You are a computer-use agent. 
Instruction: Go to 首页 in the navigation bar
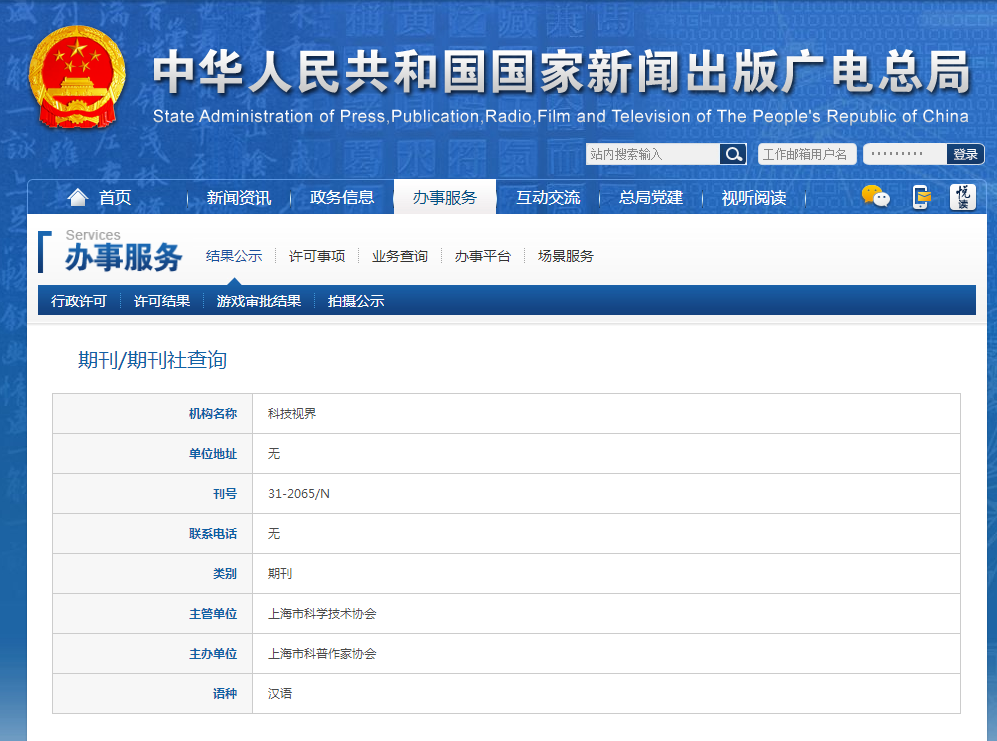pyautogui.click(x=115, y=198)
